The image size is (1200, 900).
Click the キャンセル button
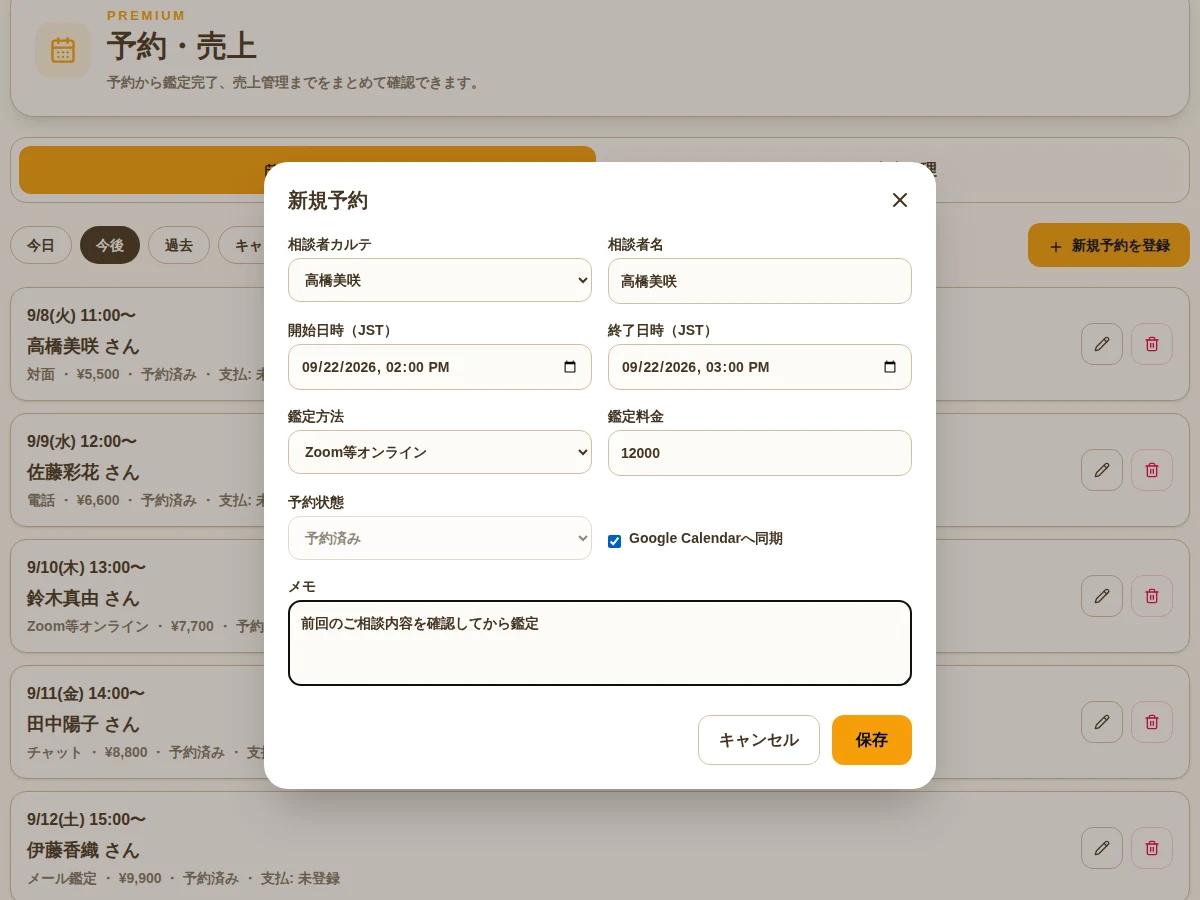point(759,740)
